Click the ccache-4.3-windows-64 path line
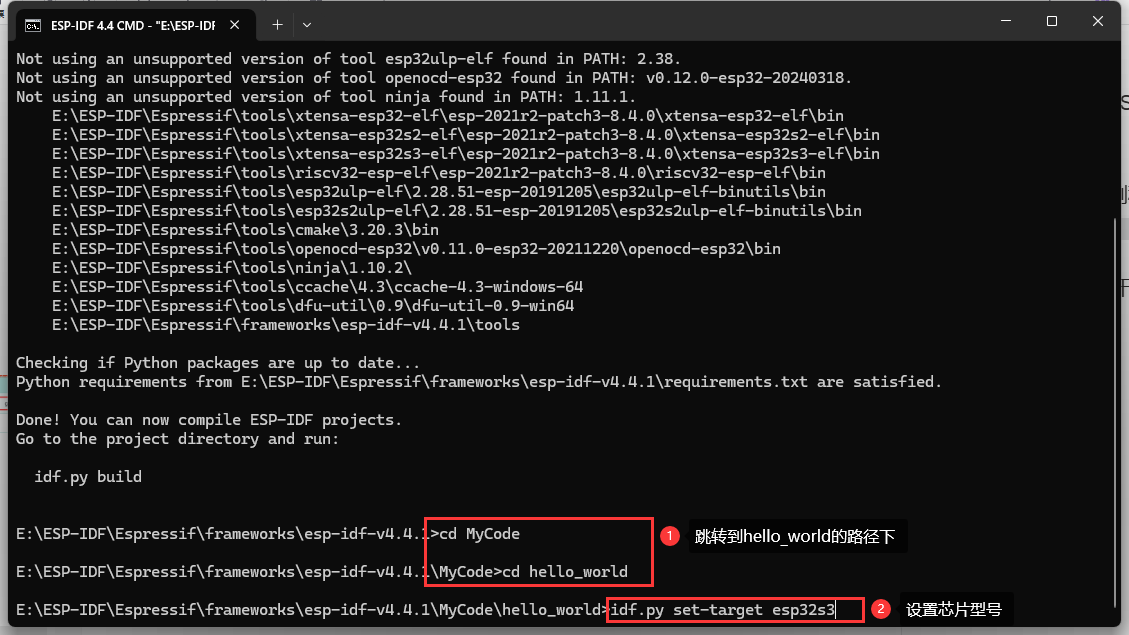Screen dimensions: 1129x635 tap(318, 287)
